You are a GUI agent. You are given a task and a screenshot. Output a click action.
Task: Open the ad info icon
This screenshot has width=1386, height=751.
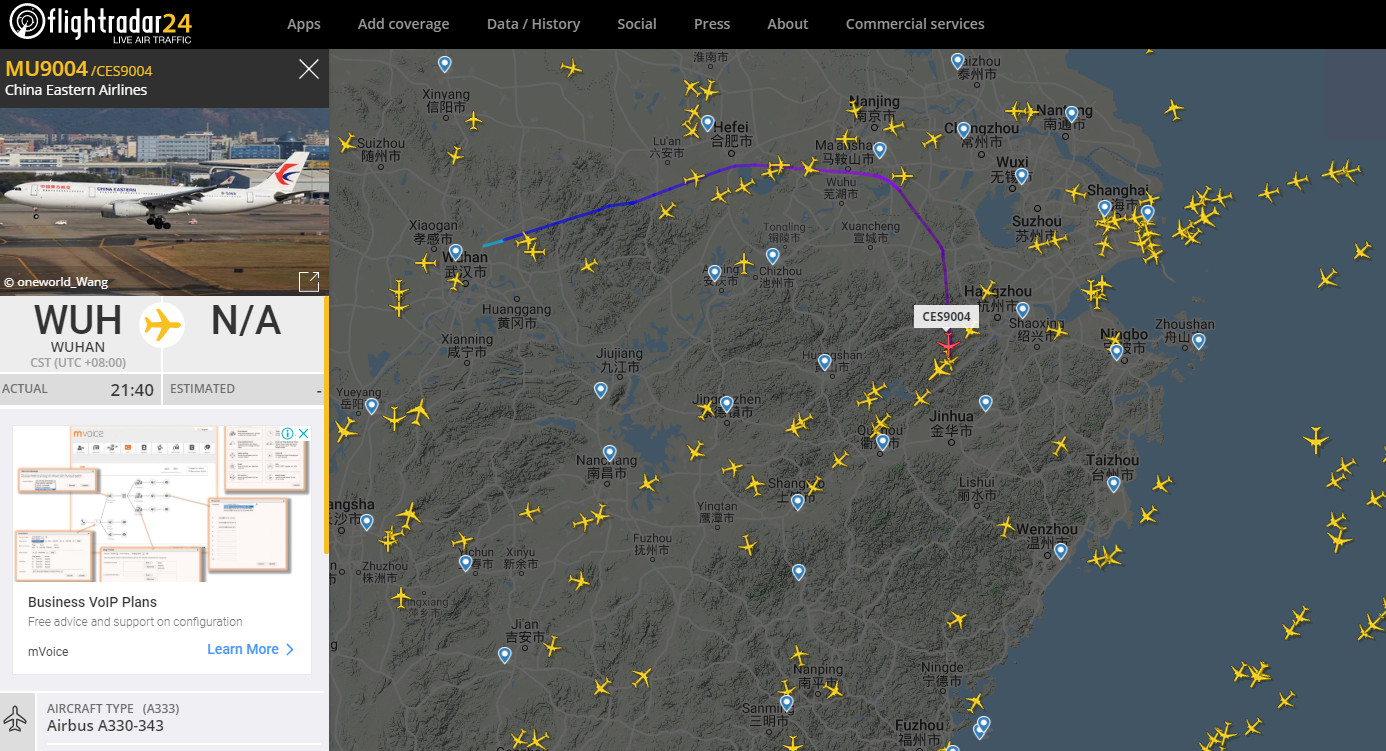288,434
